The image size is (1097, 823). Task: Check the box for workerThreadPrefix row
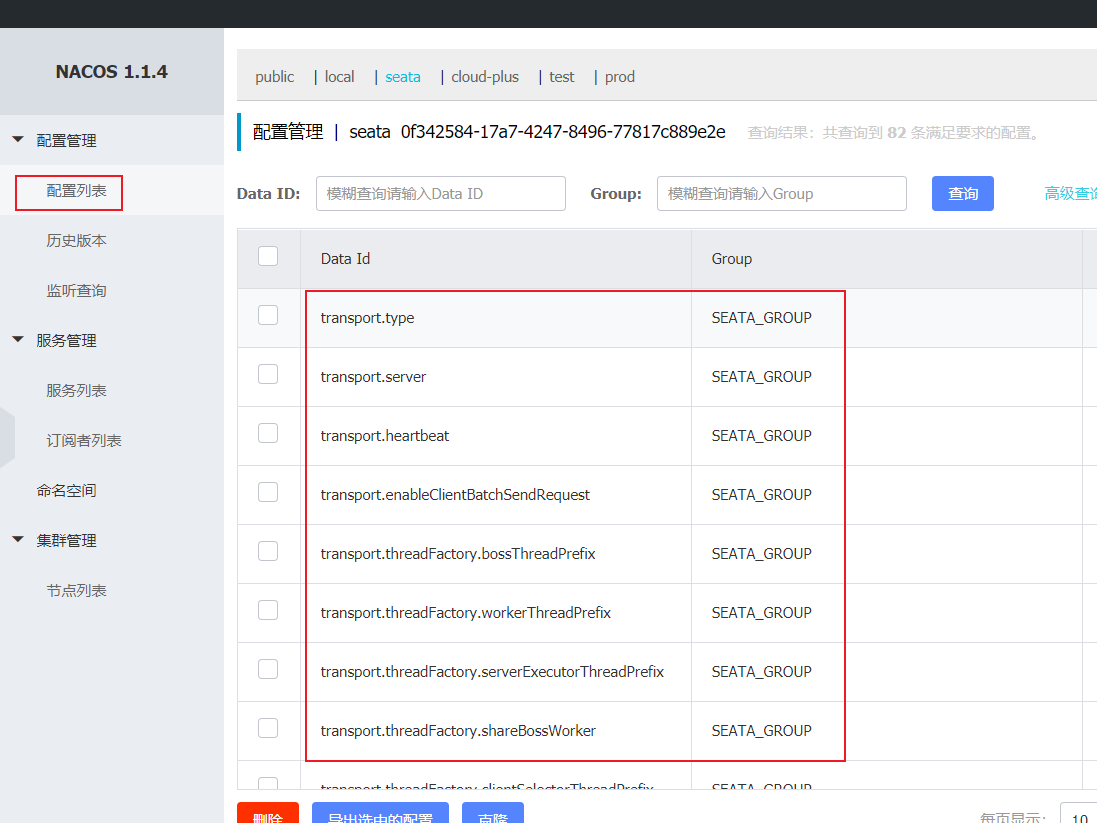tap(268, 610)
